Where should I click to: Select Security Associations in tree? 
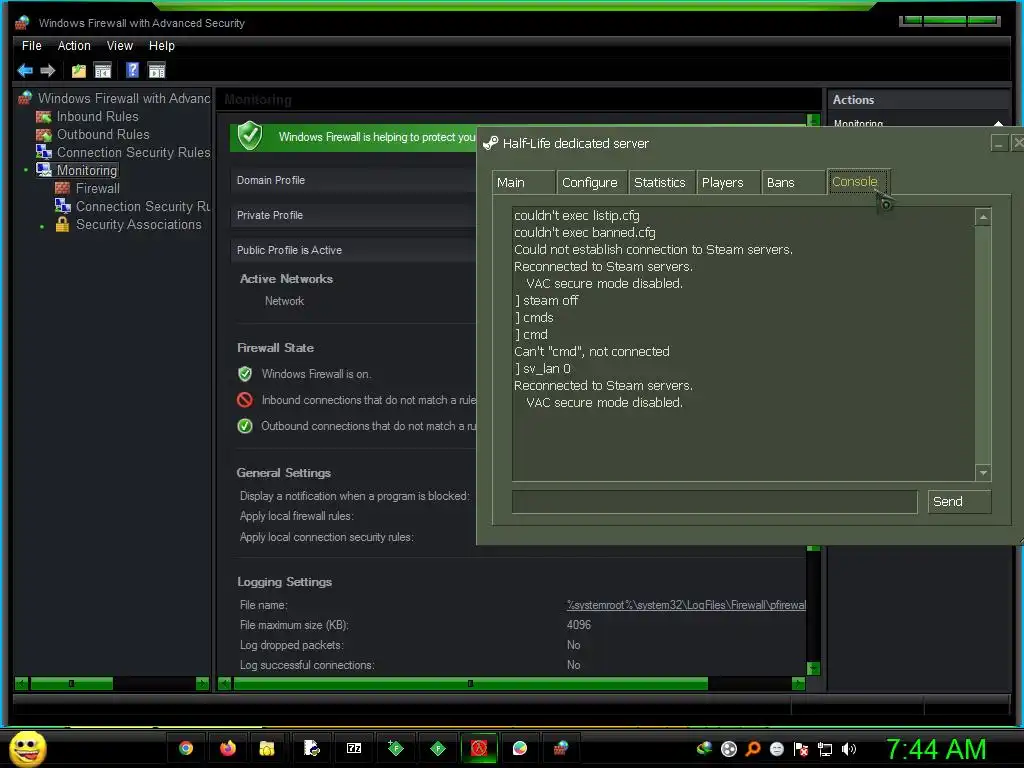[138, 225]
